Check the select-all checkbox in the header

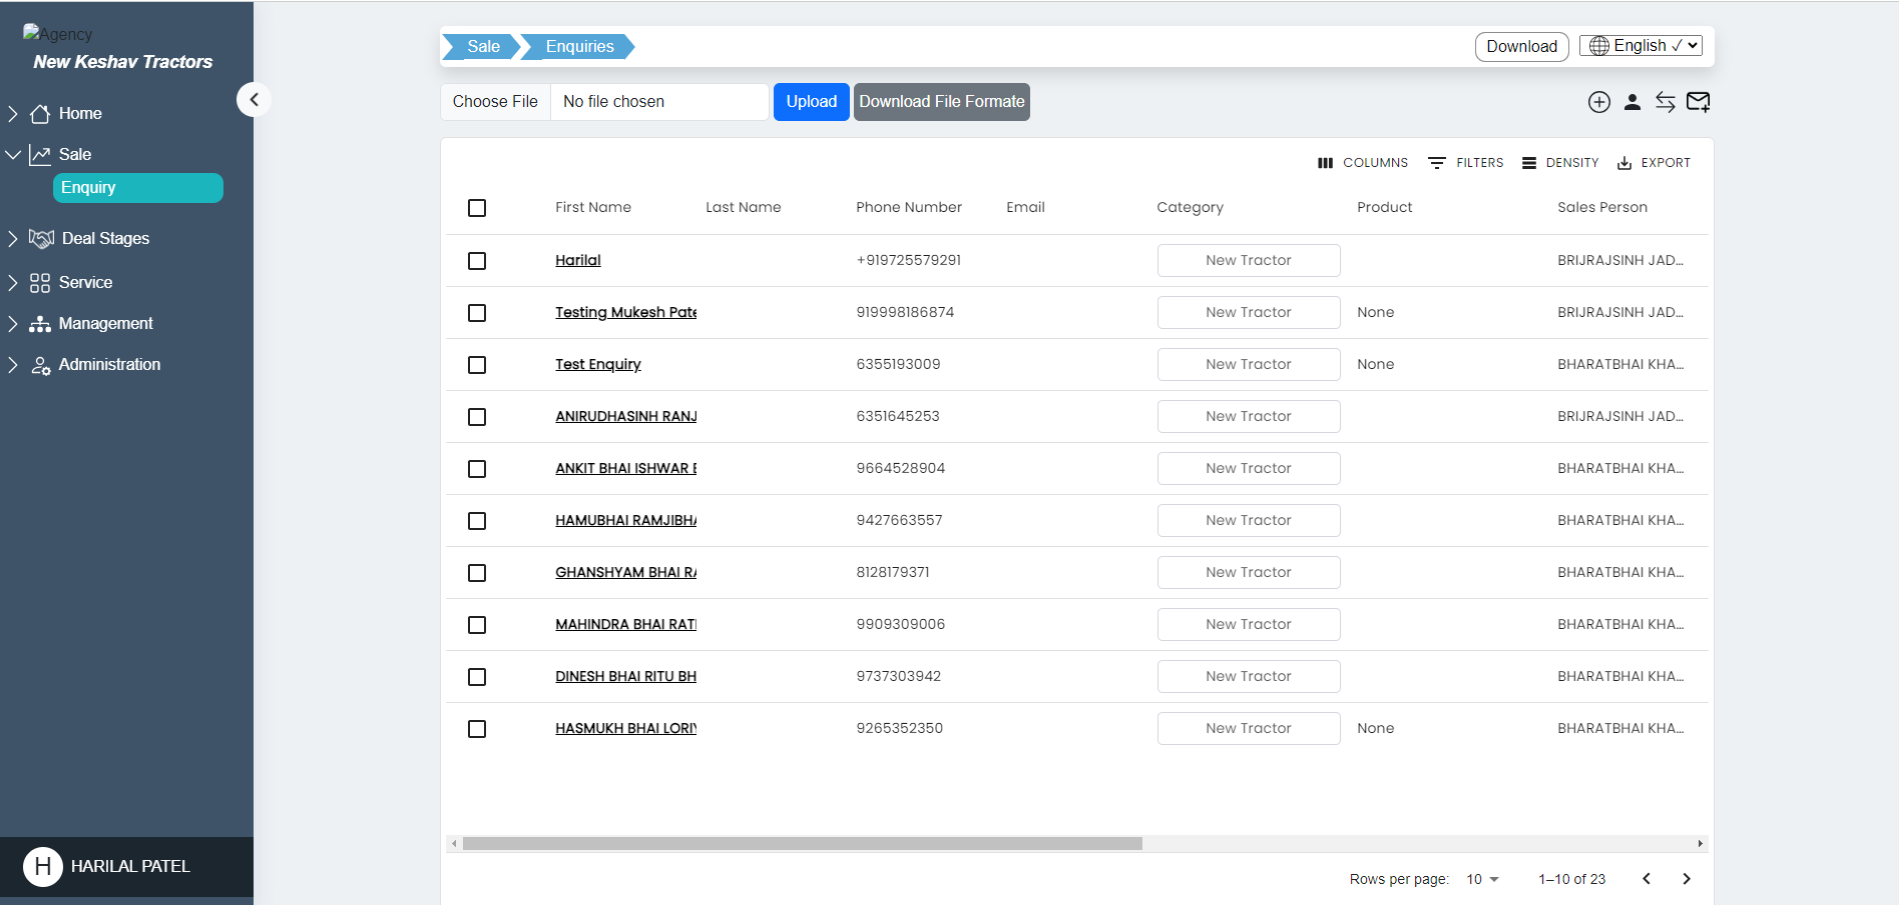click(x=477, y=207)
